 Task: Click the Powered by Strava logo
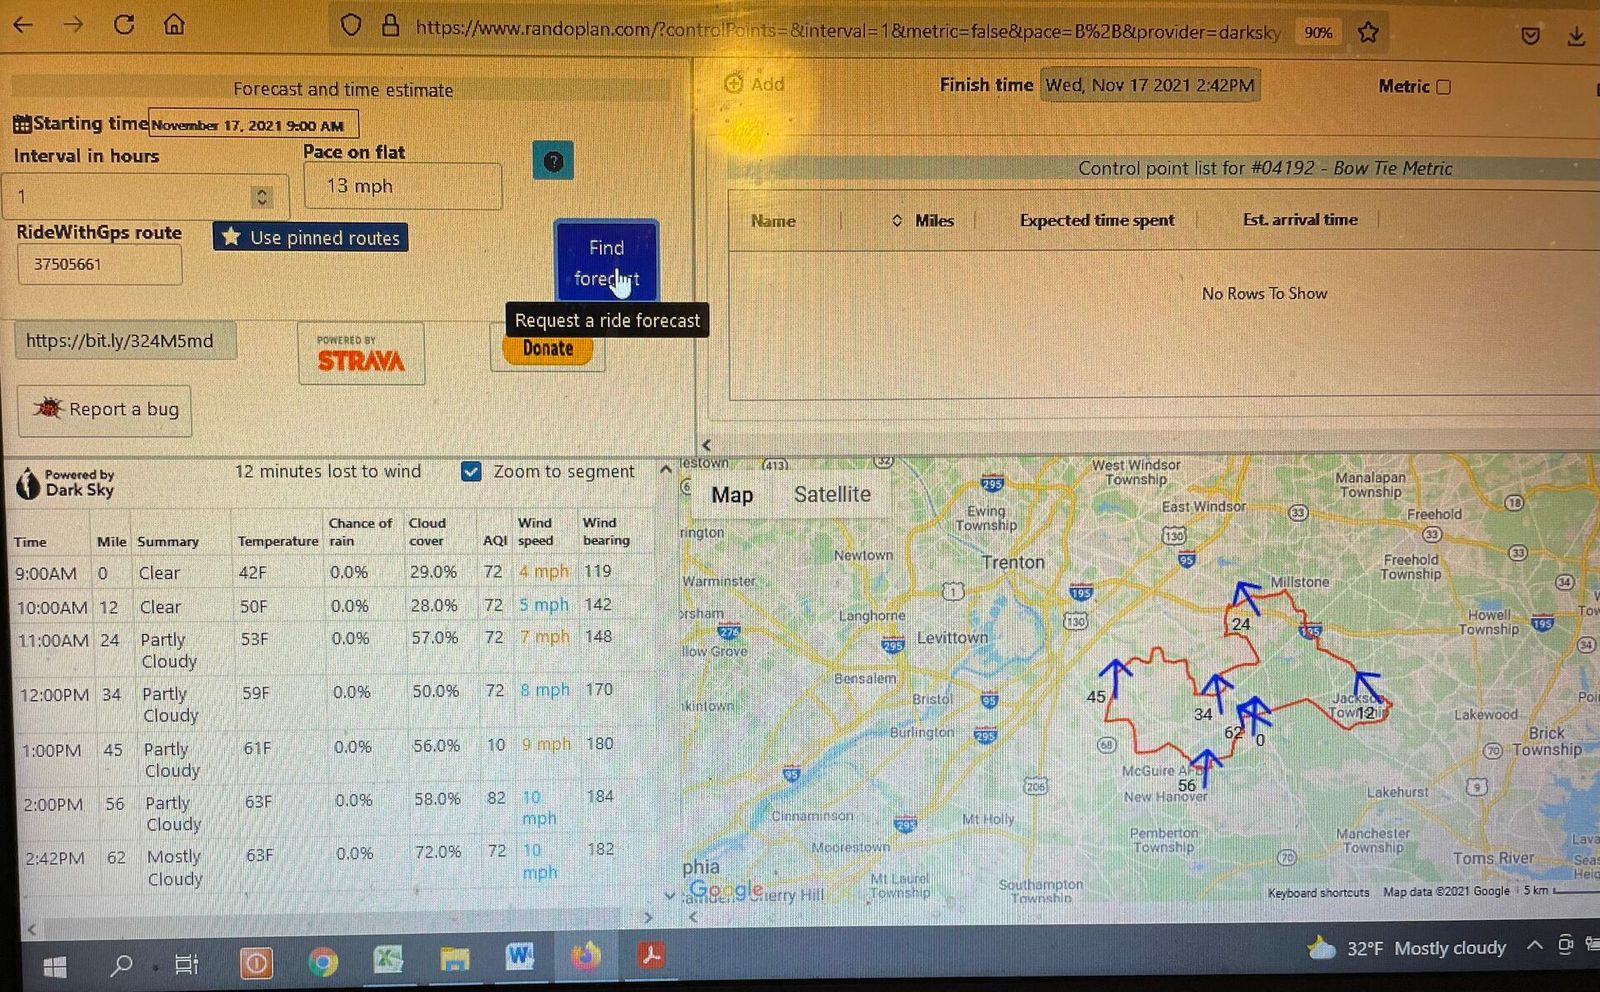pos(361,354)
